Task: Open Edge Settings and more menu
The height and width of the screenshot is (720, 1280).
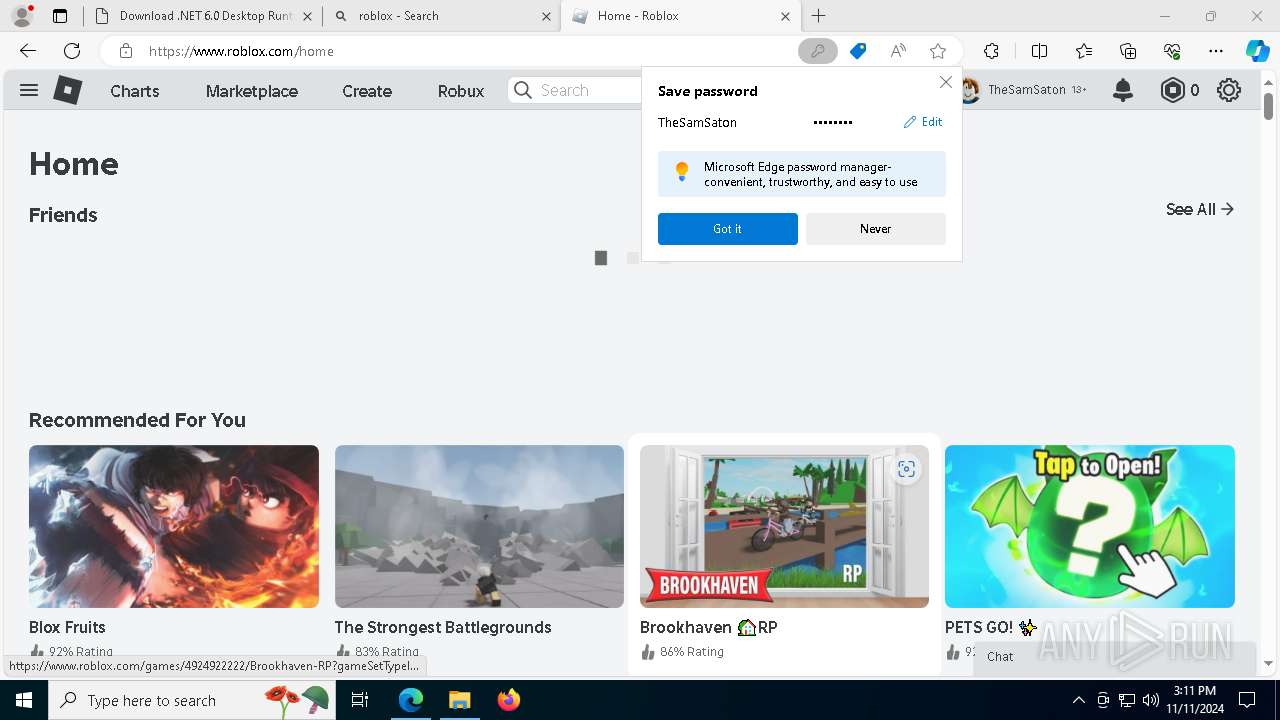Action: click(1216, 51)
